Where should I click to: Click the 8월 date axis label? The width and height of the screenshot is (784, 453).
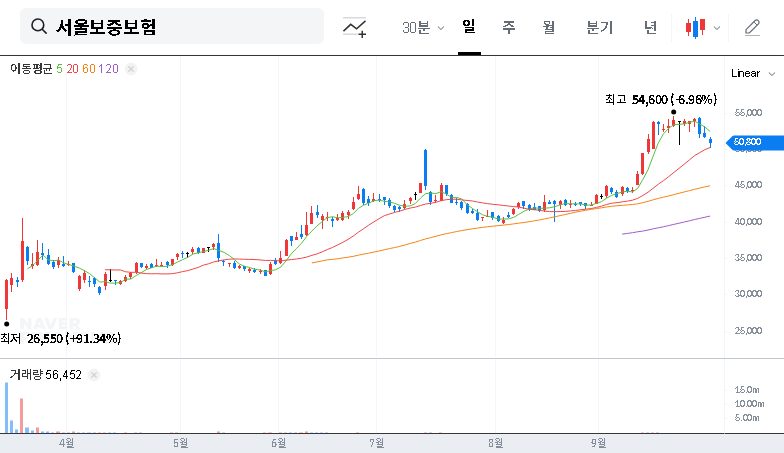click(x=496, y=443)
